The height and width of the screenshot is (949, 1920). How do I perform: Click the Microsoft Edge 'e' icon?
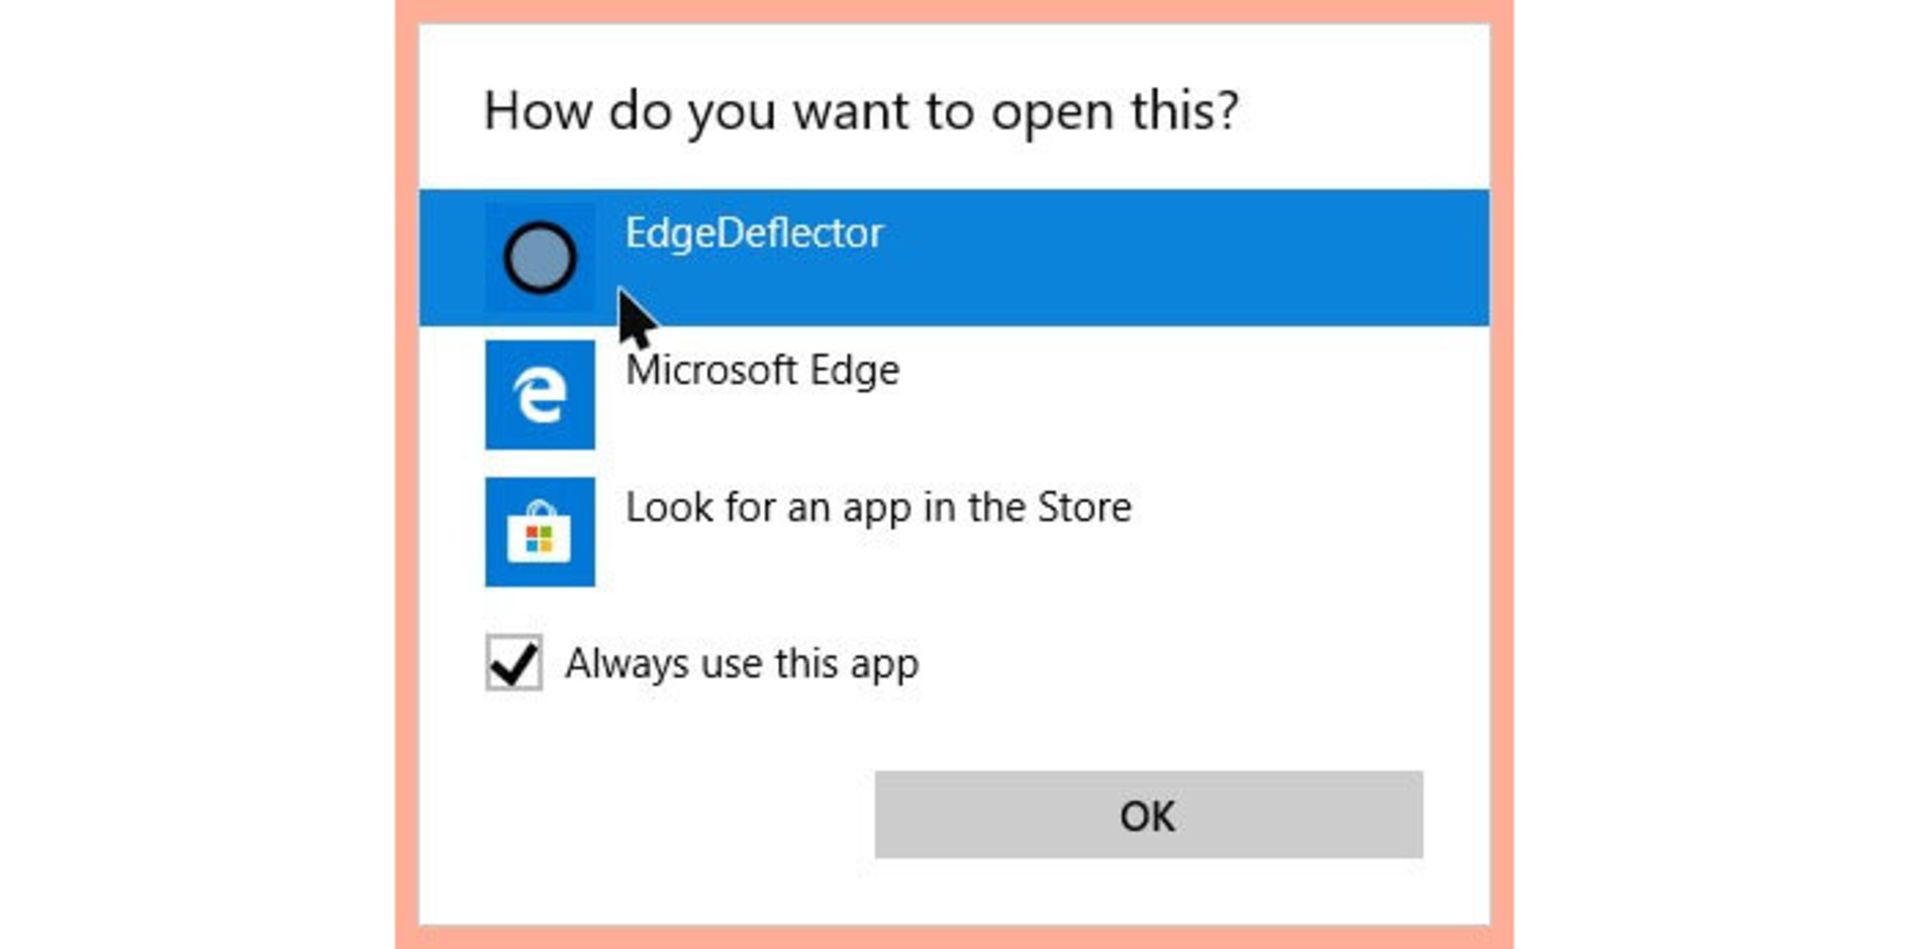pyautogui.click(x=540, y=395)
